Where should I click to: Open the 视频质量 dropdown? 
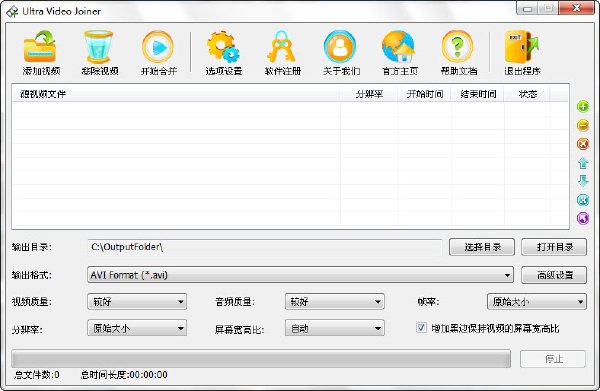(137, 301)
